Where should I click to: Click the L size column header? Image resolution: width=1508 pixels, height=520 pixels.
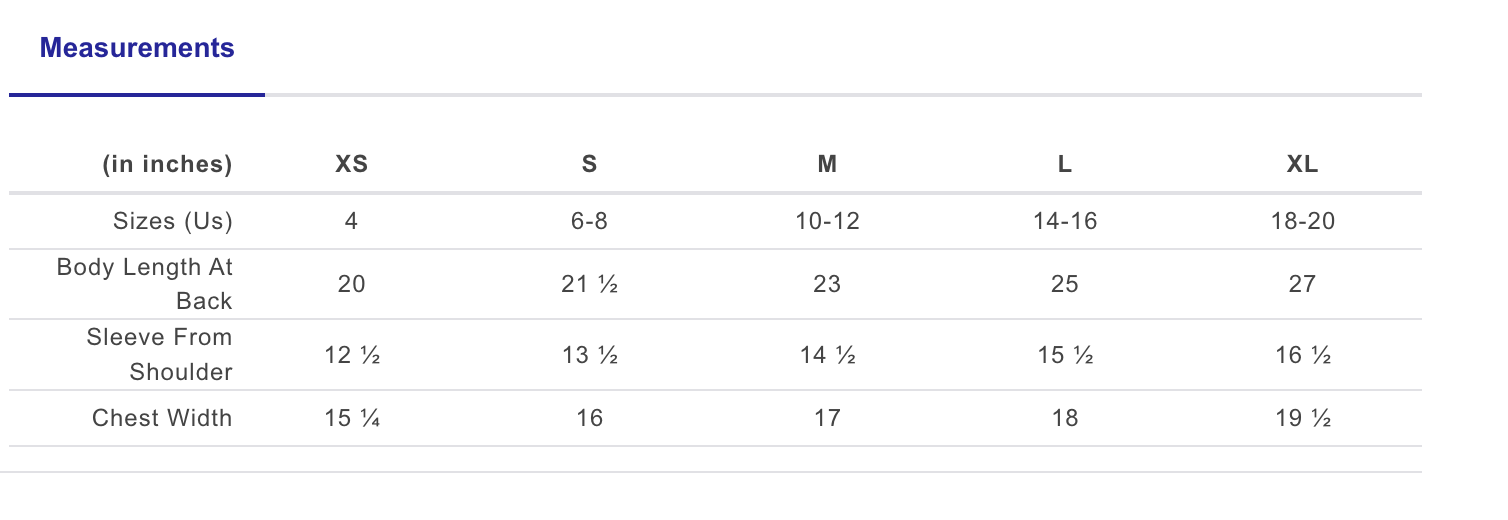tap(1065, 165)
